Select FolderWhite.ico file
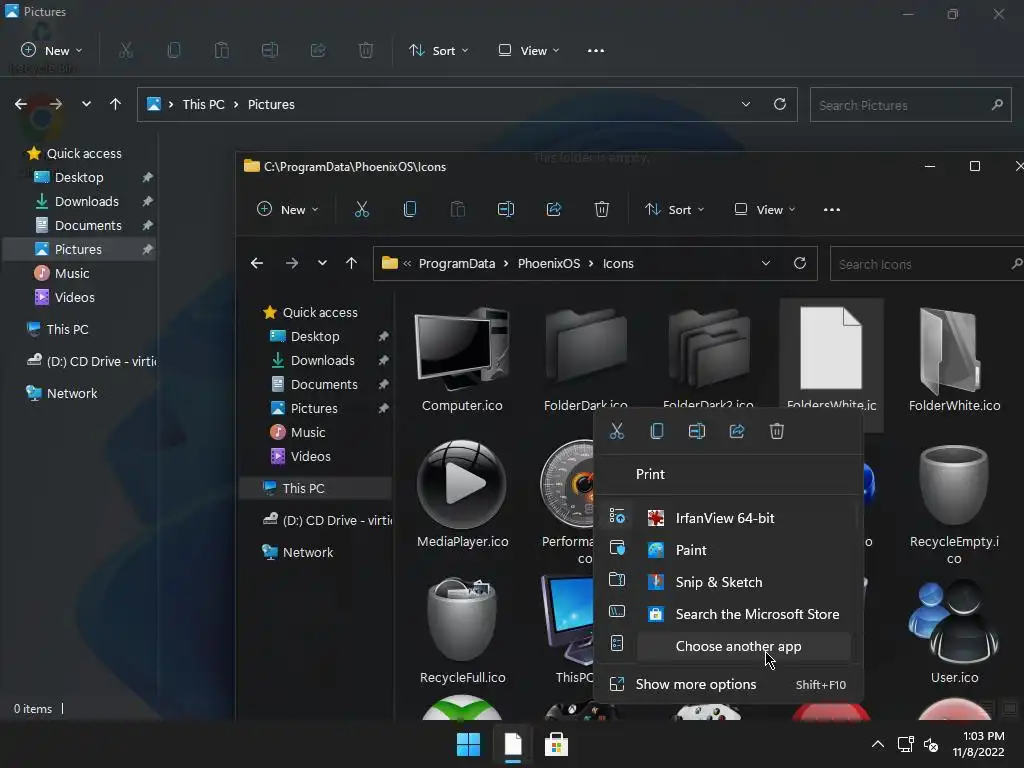 click(954, 359)
